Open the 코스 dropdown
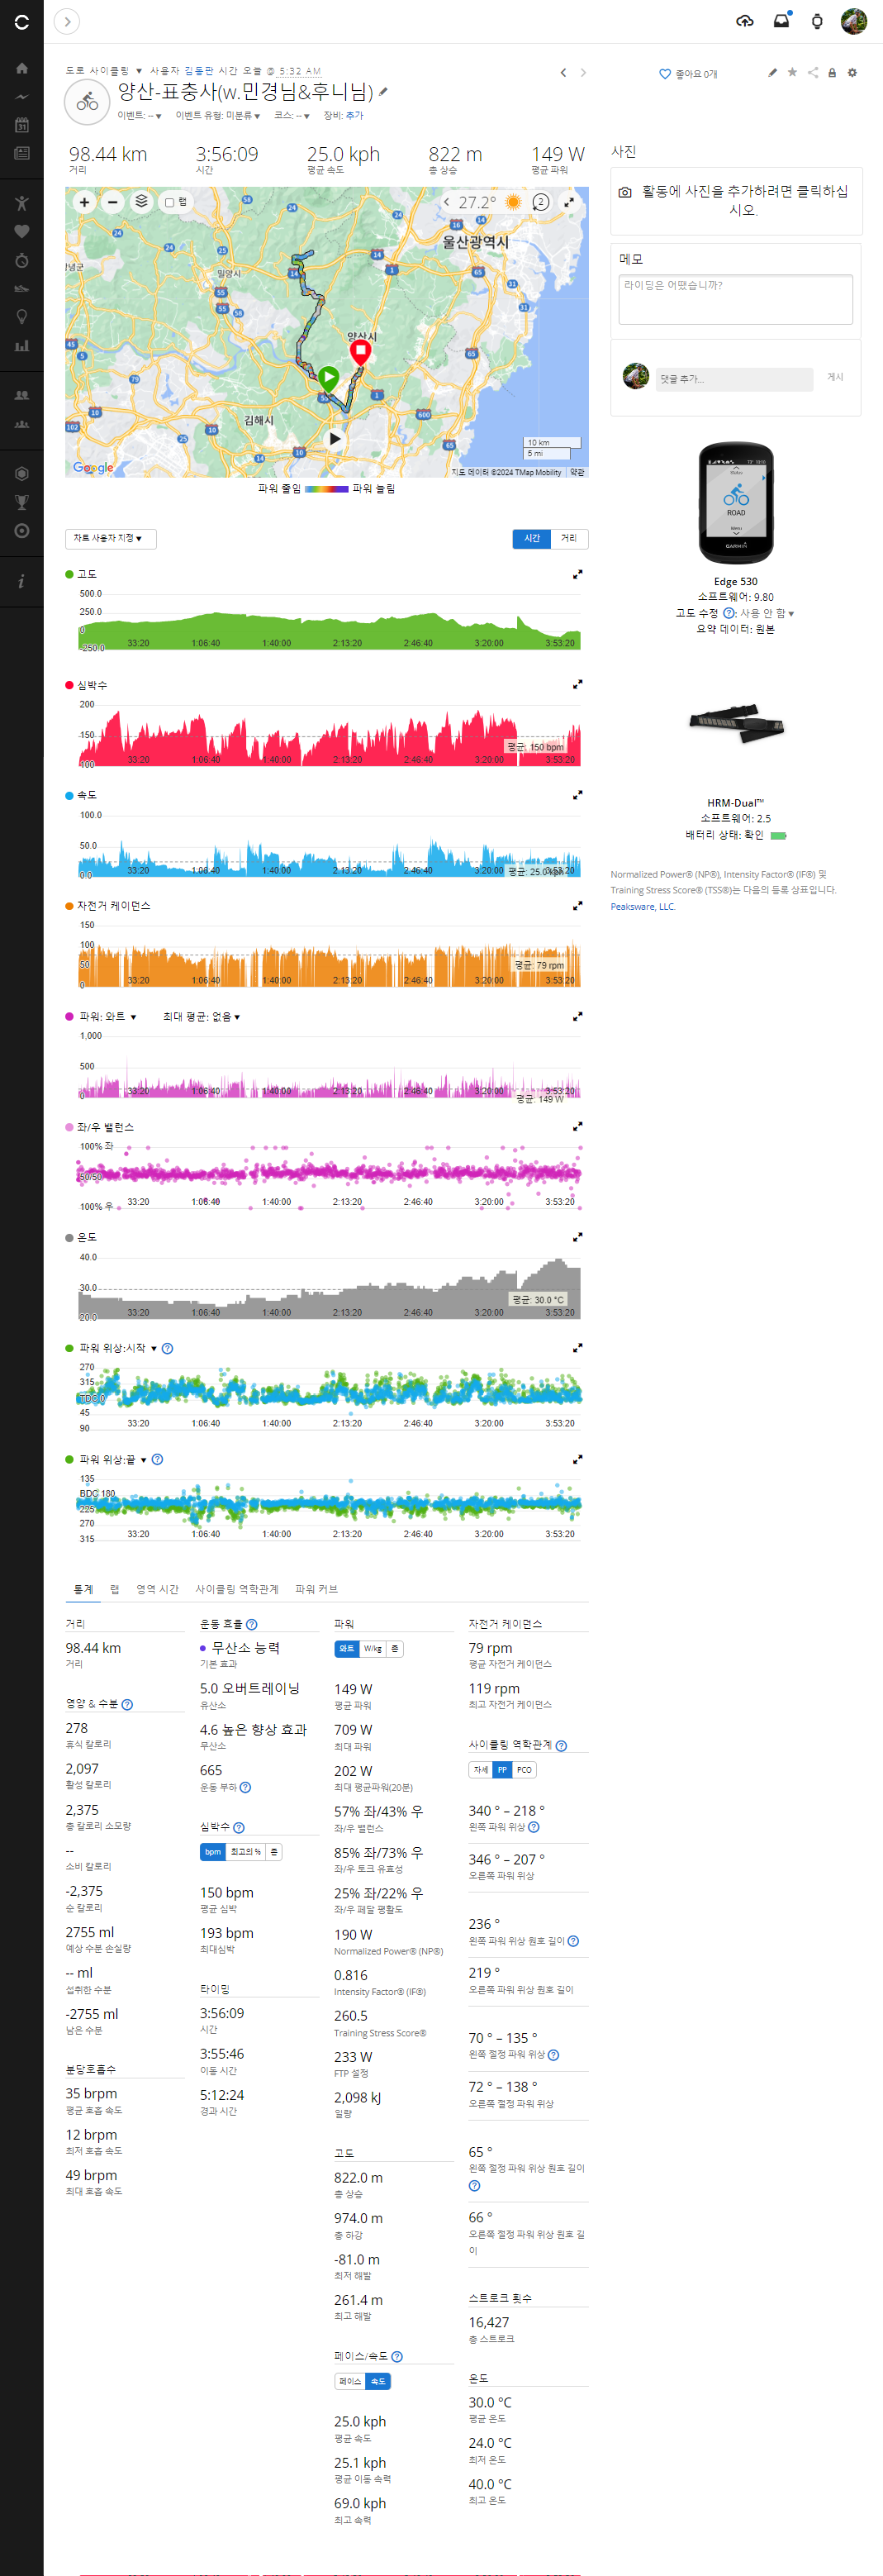Image resolution: width=883 pixels, height=2576 pixels. [x=292, y=116]
